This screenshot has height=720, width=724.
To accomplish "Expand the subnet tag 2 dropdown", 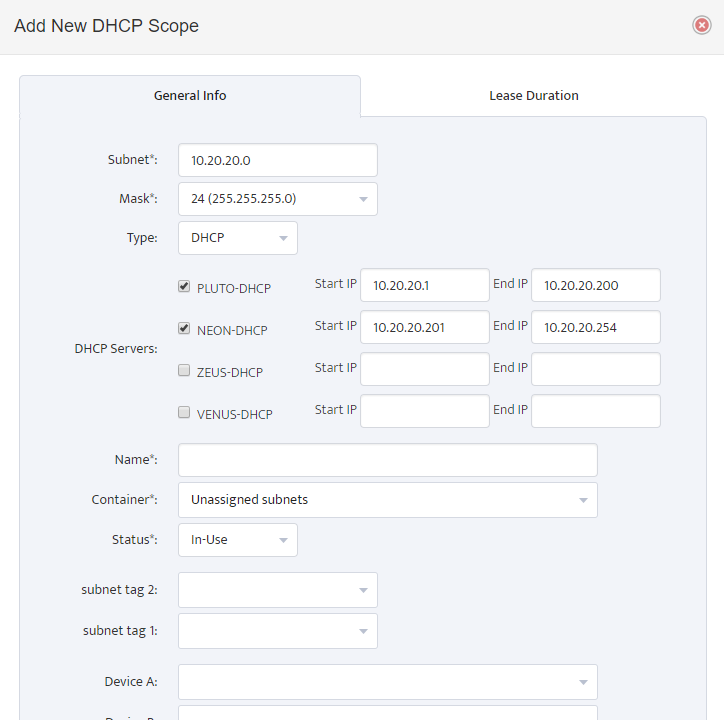I will (x=278, y=590).
